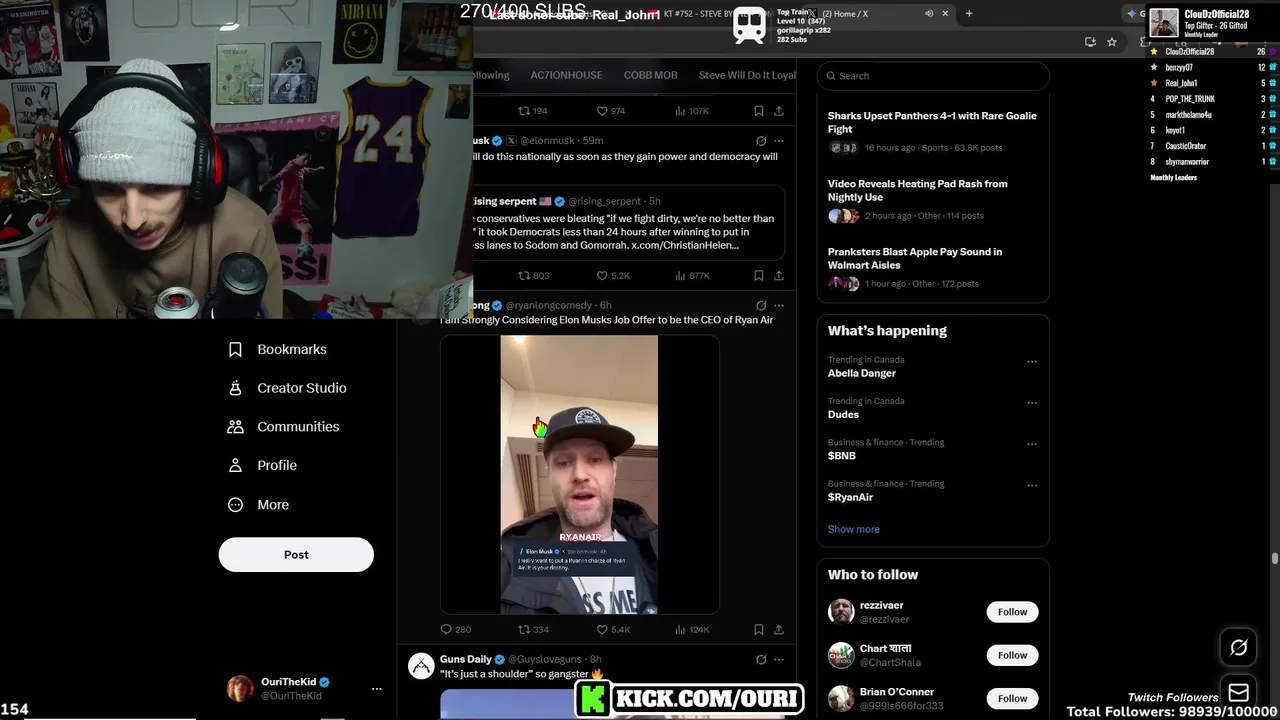The width and height of the screenshot is (1280, 720).
Task: Open Grok action on Guns Daily tweet
Action: [x=761, y=660]
